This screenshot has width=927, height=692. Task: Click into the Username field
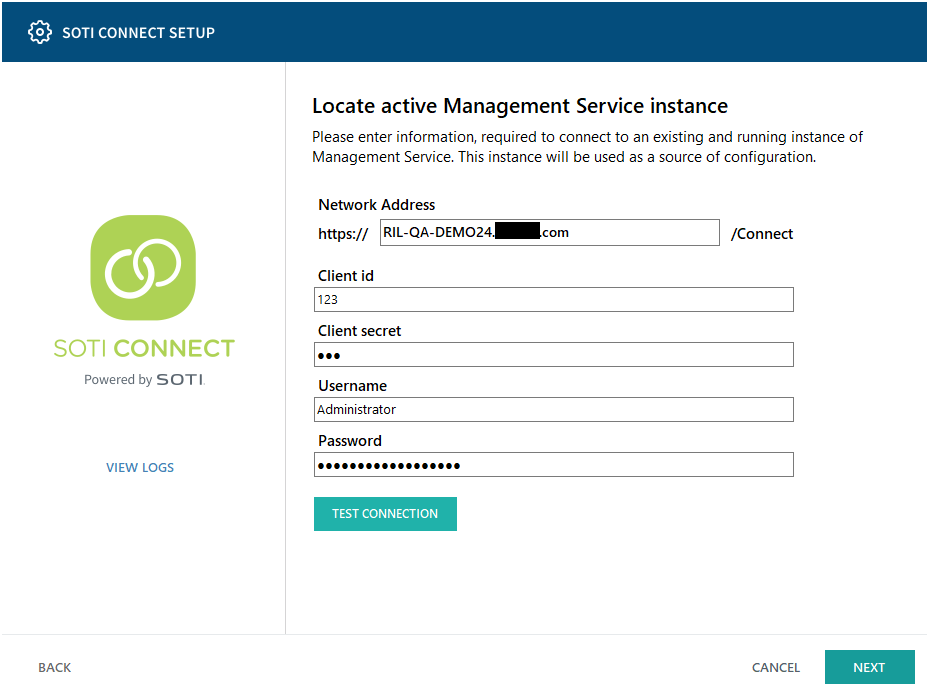[553, 410]
